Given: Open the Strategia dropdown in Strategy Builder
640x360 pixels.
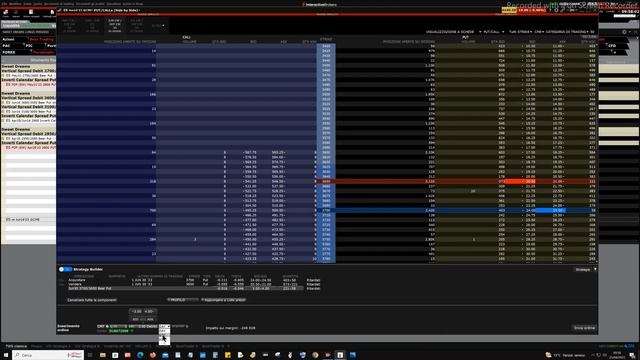Looking at the screenshot, I should [585, 269].
